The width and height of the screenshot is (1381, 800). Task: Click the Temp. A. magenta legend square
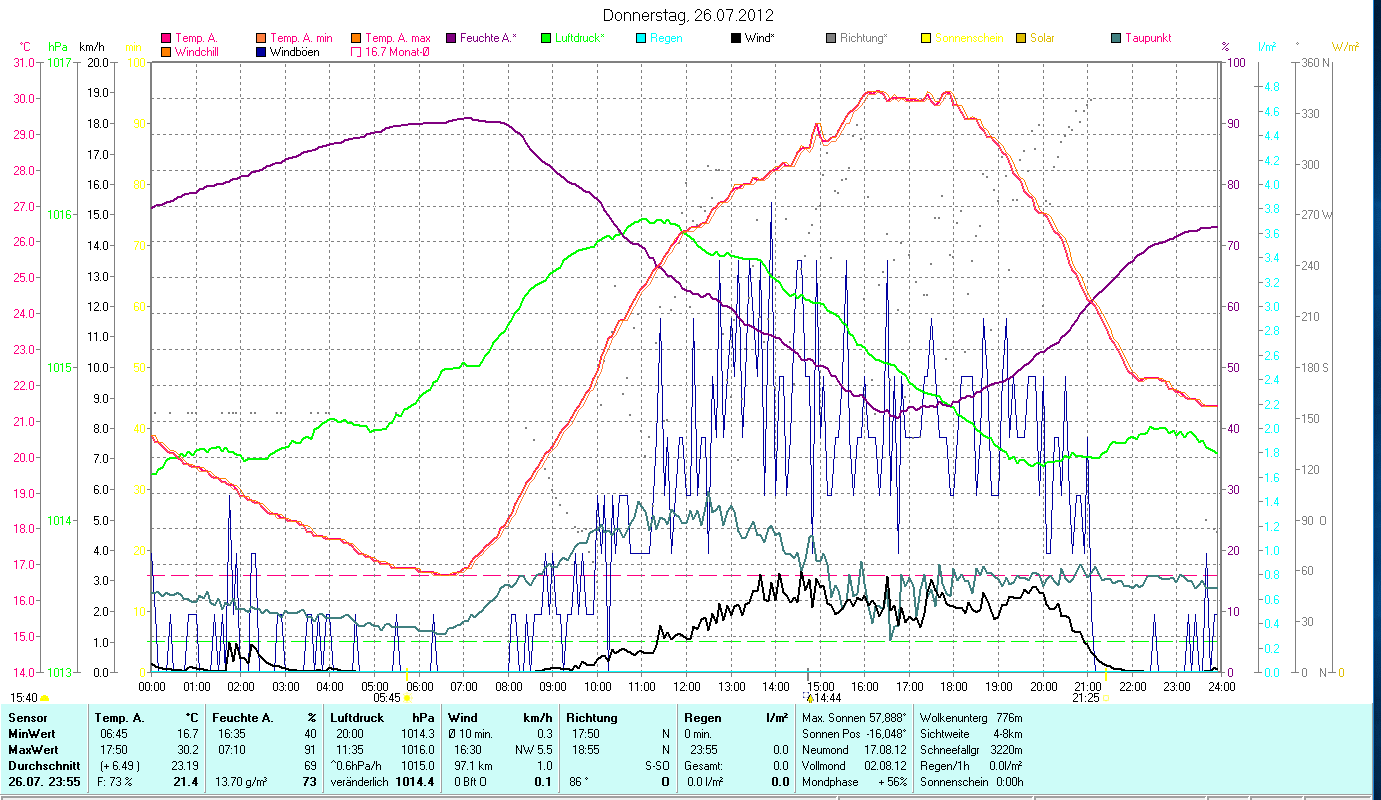[166, 38]
